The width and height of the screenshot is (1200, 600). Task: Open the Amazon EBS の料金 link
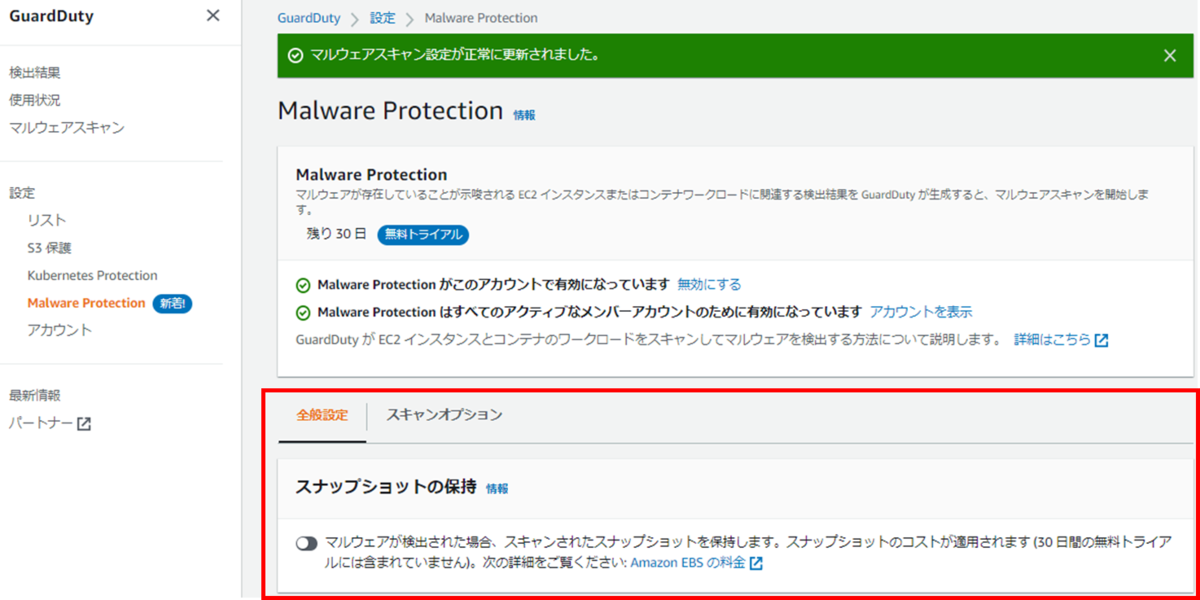pyautogui.click(x=688, y=563)
